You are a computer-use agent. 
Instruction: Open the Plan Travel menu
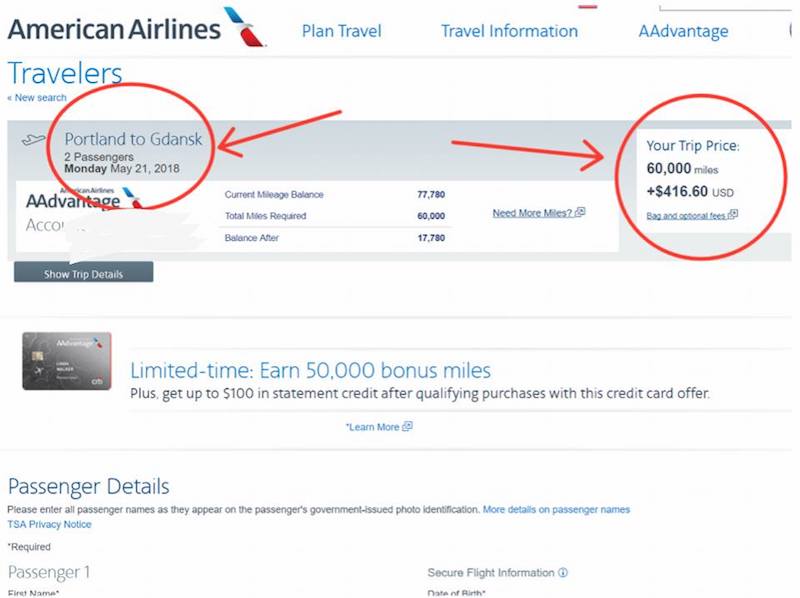[341, 31]
